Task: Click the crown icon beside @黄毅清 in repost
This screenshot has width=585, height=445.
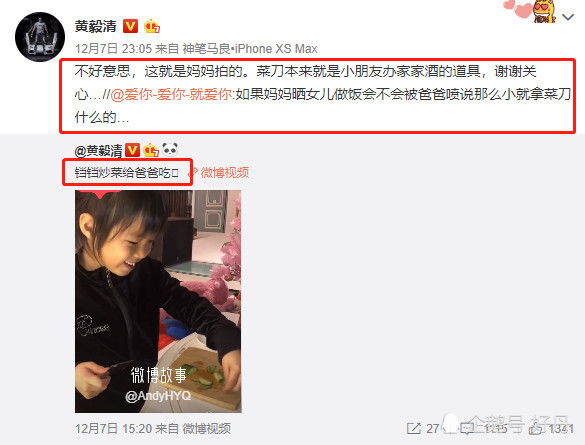Action: 151,150
